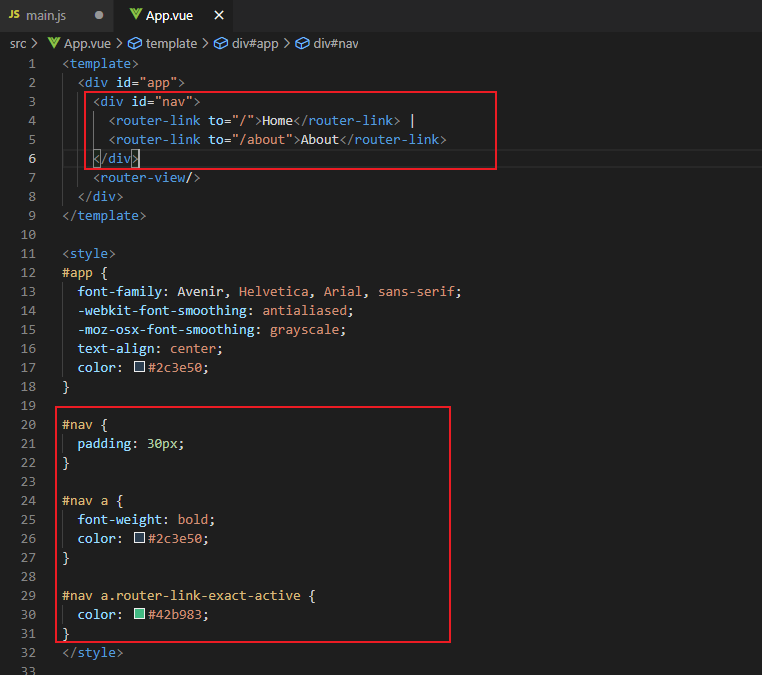The width and height of the screenshot is (762, 675).
Task: Switch to the main.js tab
Action: [56, 16]
